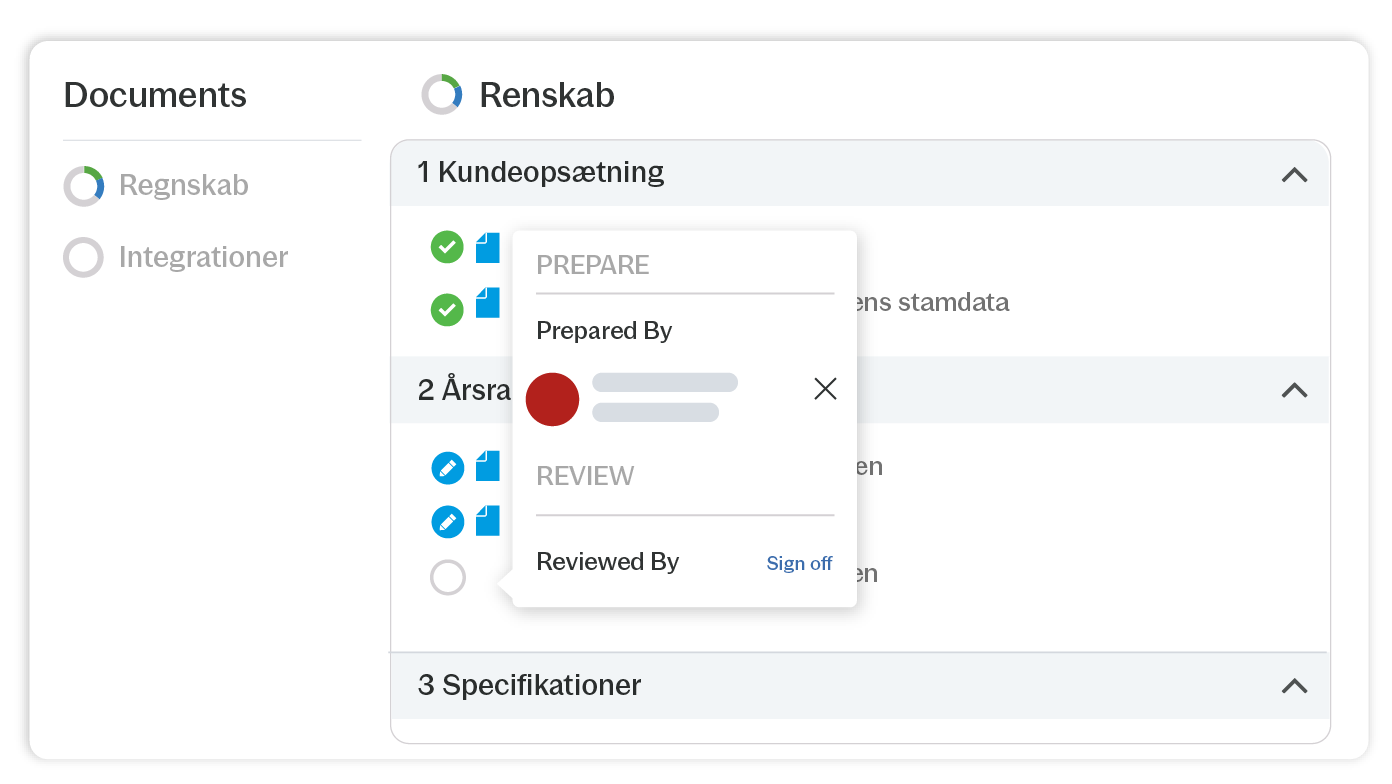Click the Regnskab progress ring icon in sidebar

tap(84, 186)
